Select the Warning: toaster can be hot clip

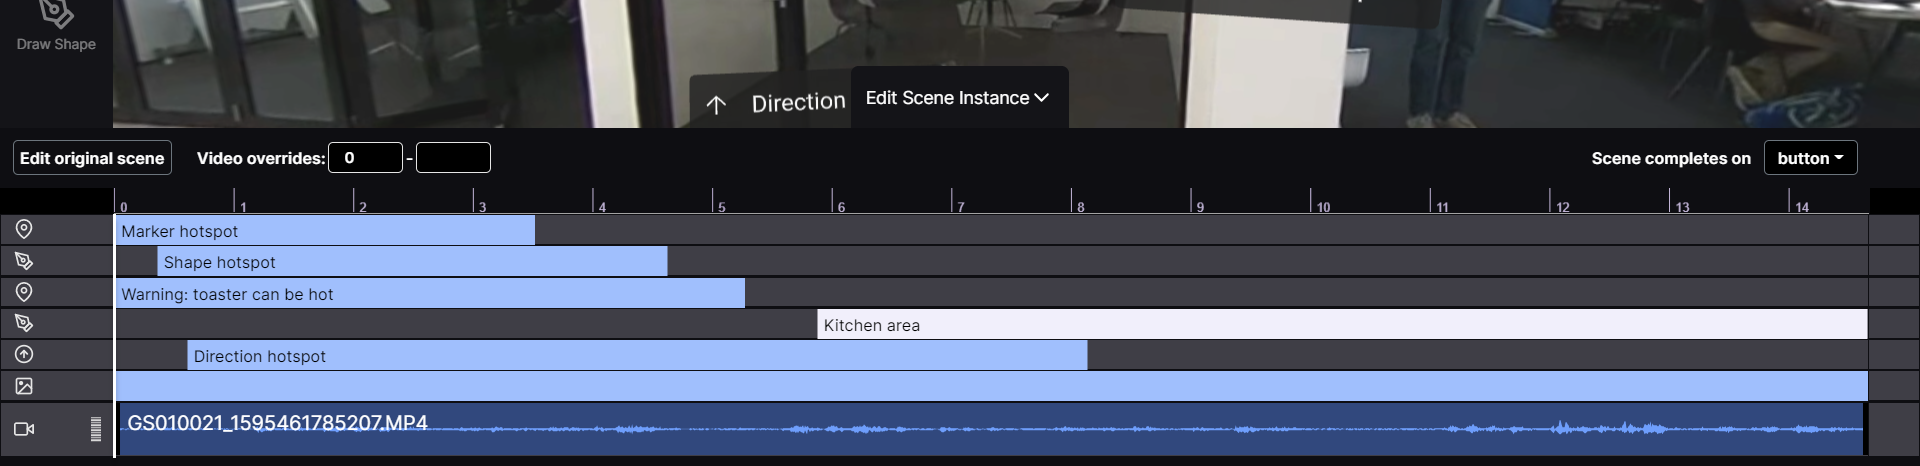[x=430, y=292]
